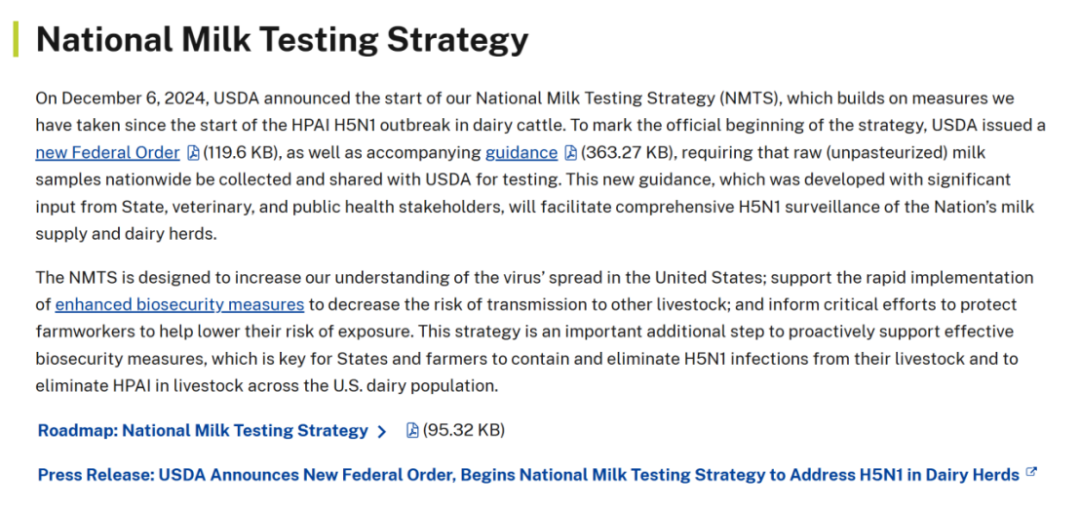Follow the enhanced biosecurity measures link
Screen dimensions: 1080x509
pyautogui.click(x=179, y=304)
